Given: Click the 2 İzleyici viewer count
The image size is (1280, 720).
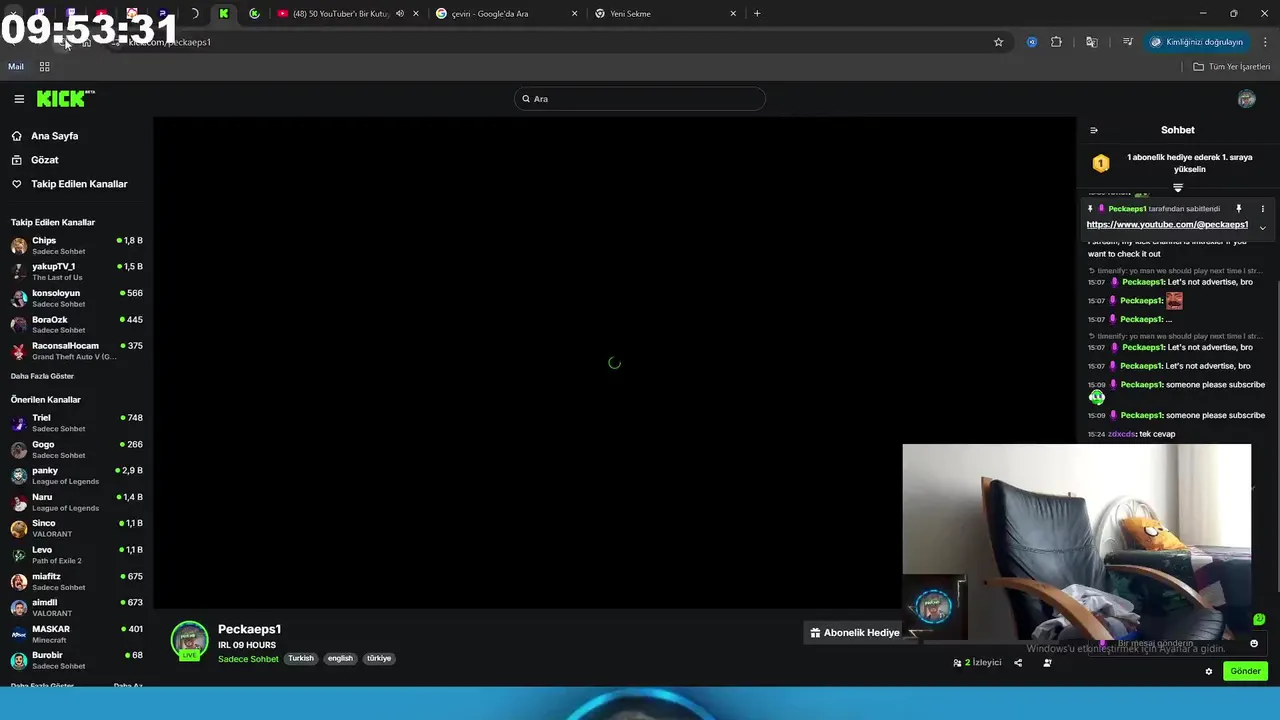Looking at the screenshot, I should (x=977, y=662).
